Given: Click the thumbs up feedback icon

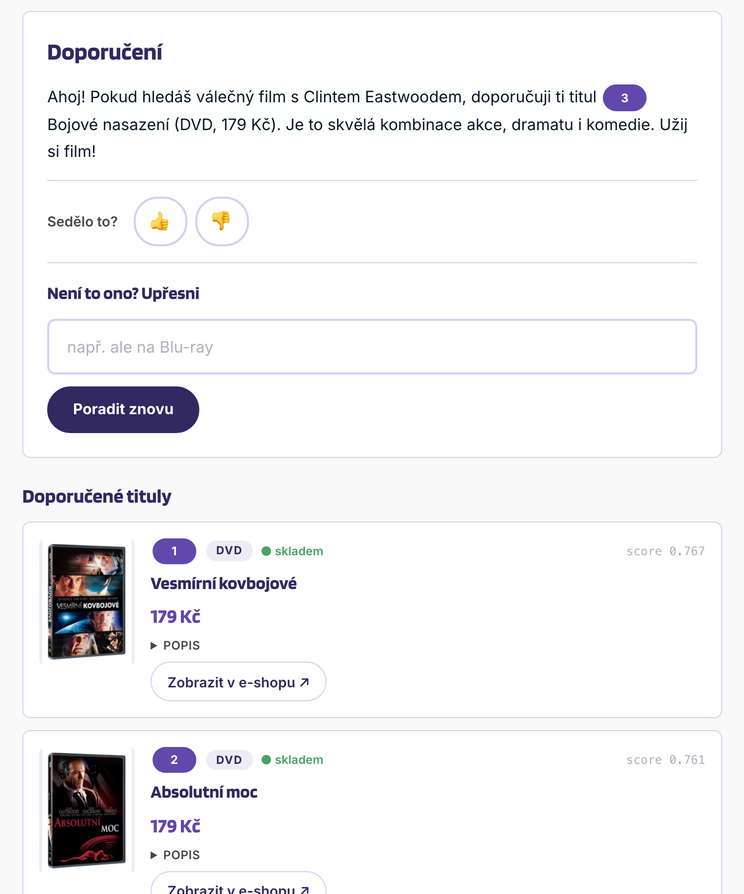Looking at the screenshot, I should pos(160,221).
